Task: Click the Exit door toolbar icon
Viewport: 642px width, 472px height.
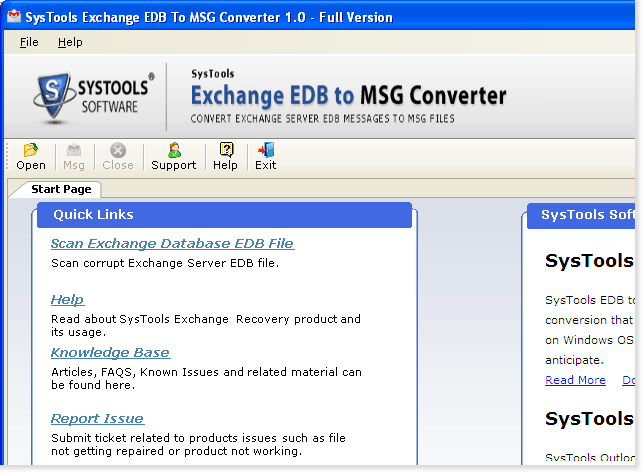Action: 266,150
